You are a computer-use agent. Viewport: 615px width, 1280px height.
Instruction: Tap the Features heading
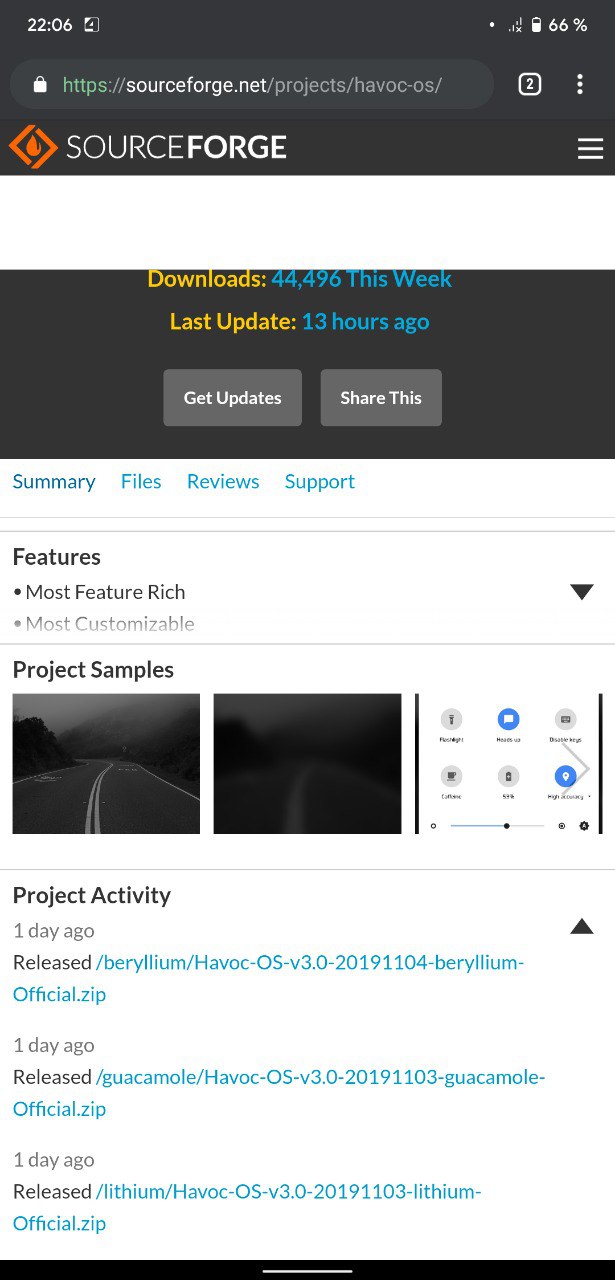point(57,557)
